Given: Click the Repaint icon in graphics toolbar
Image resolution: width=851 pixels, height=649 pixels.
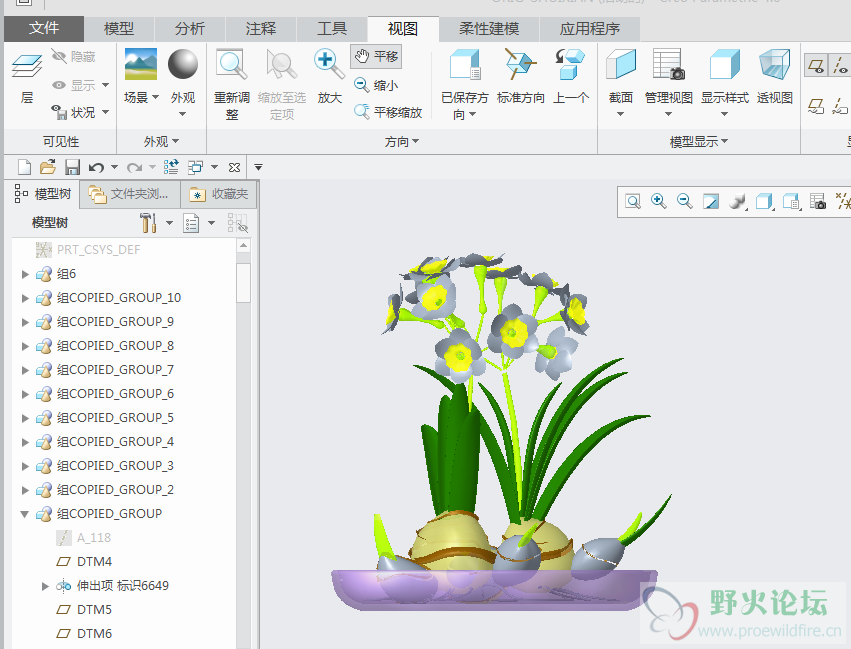Looking at the screenshot, I should tap(711, 202).
